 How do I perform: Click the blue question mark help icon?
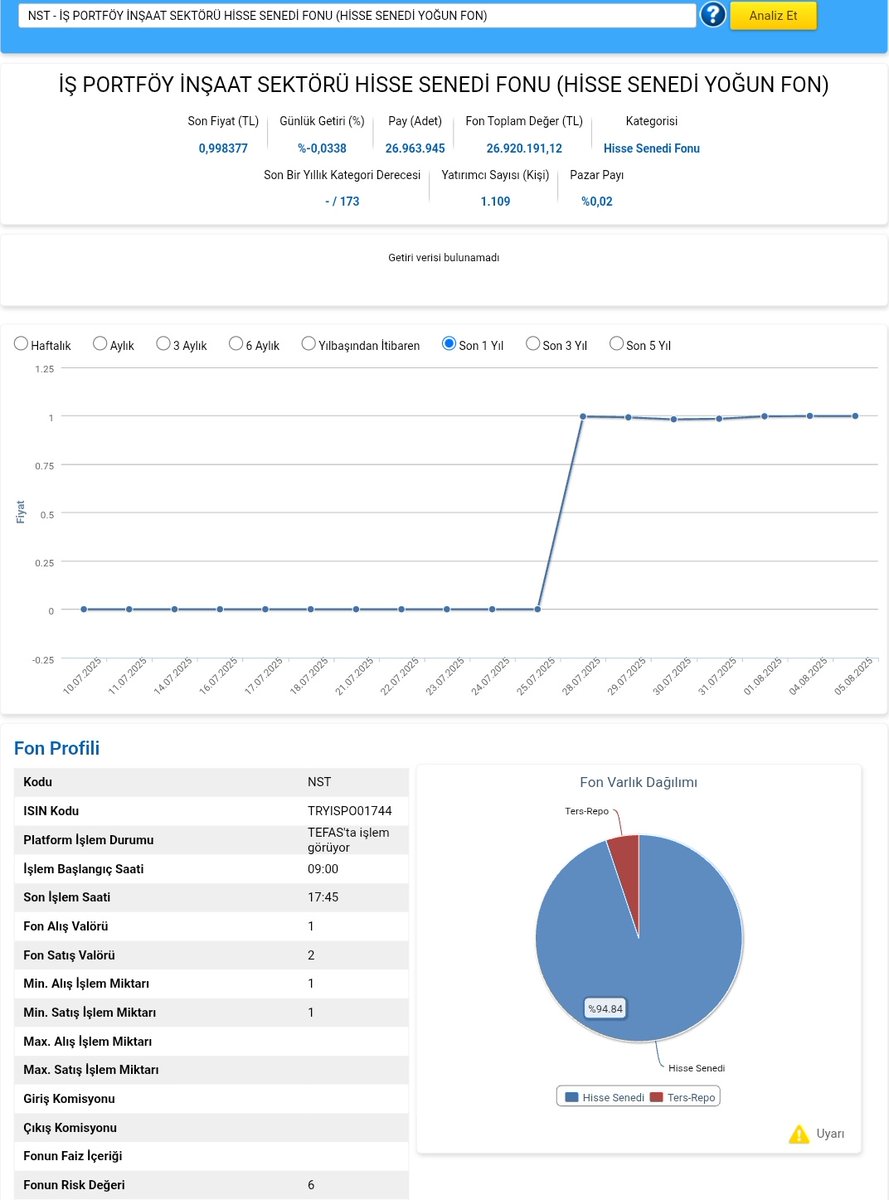pyautogui.click(x=713, y=15)
